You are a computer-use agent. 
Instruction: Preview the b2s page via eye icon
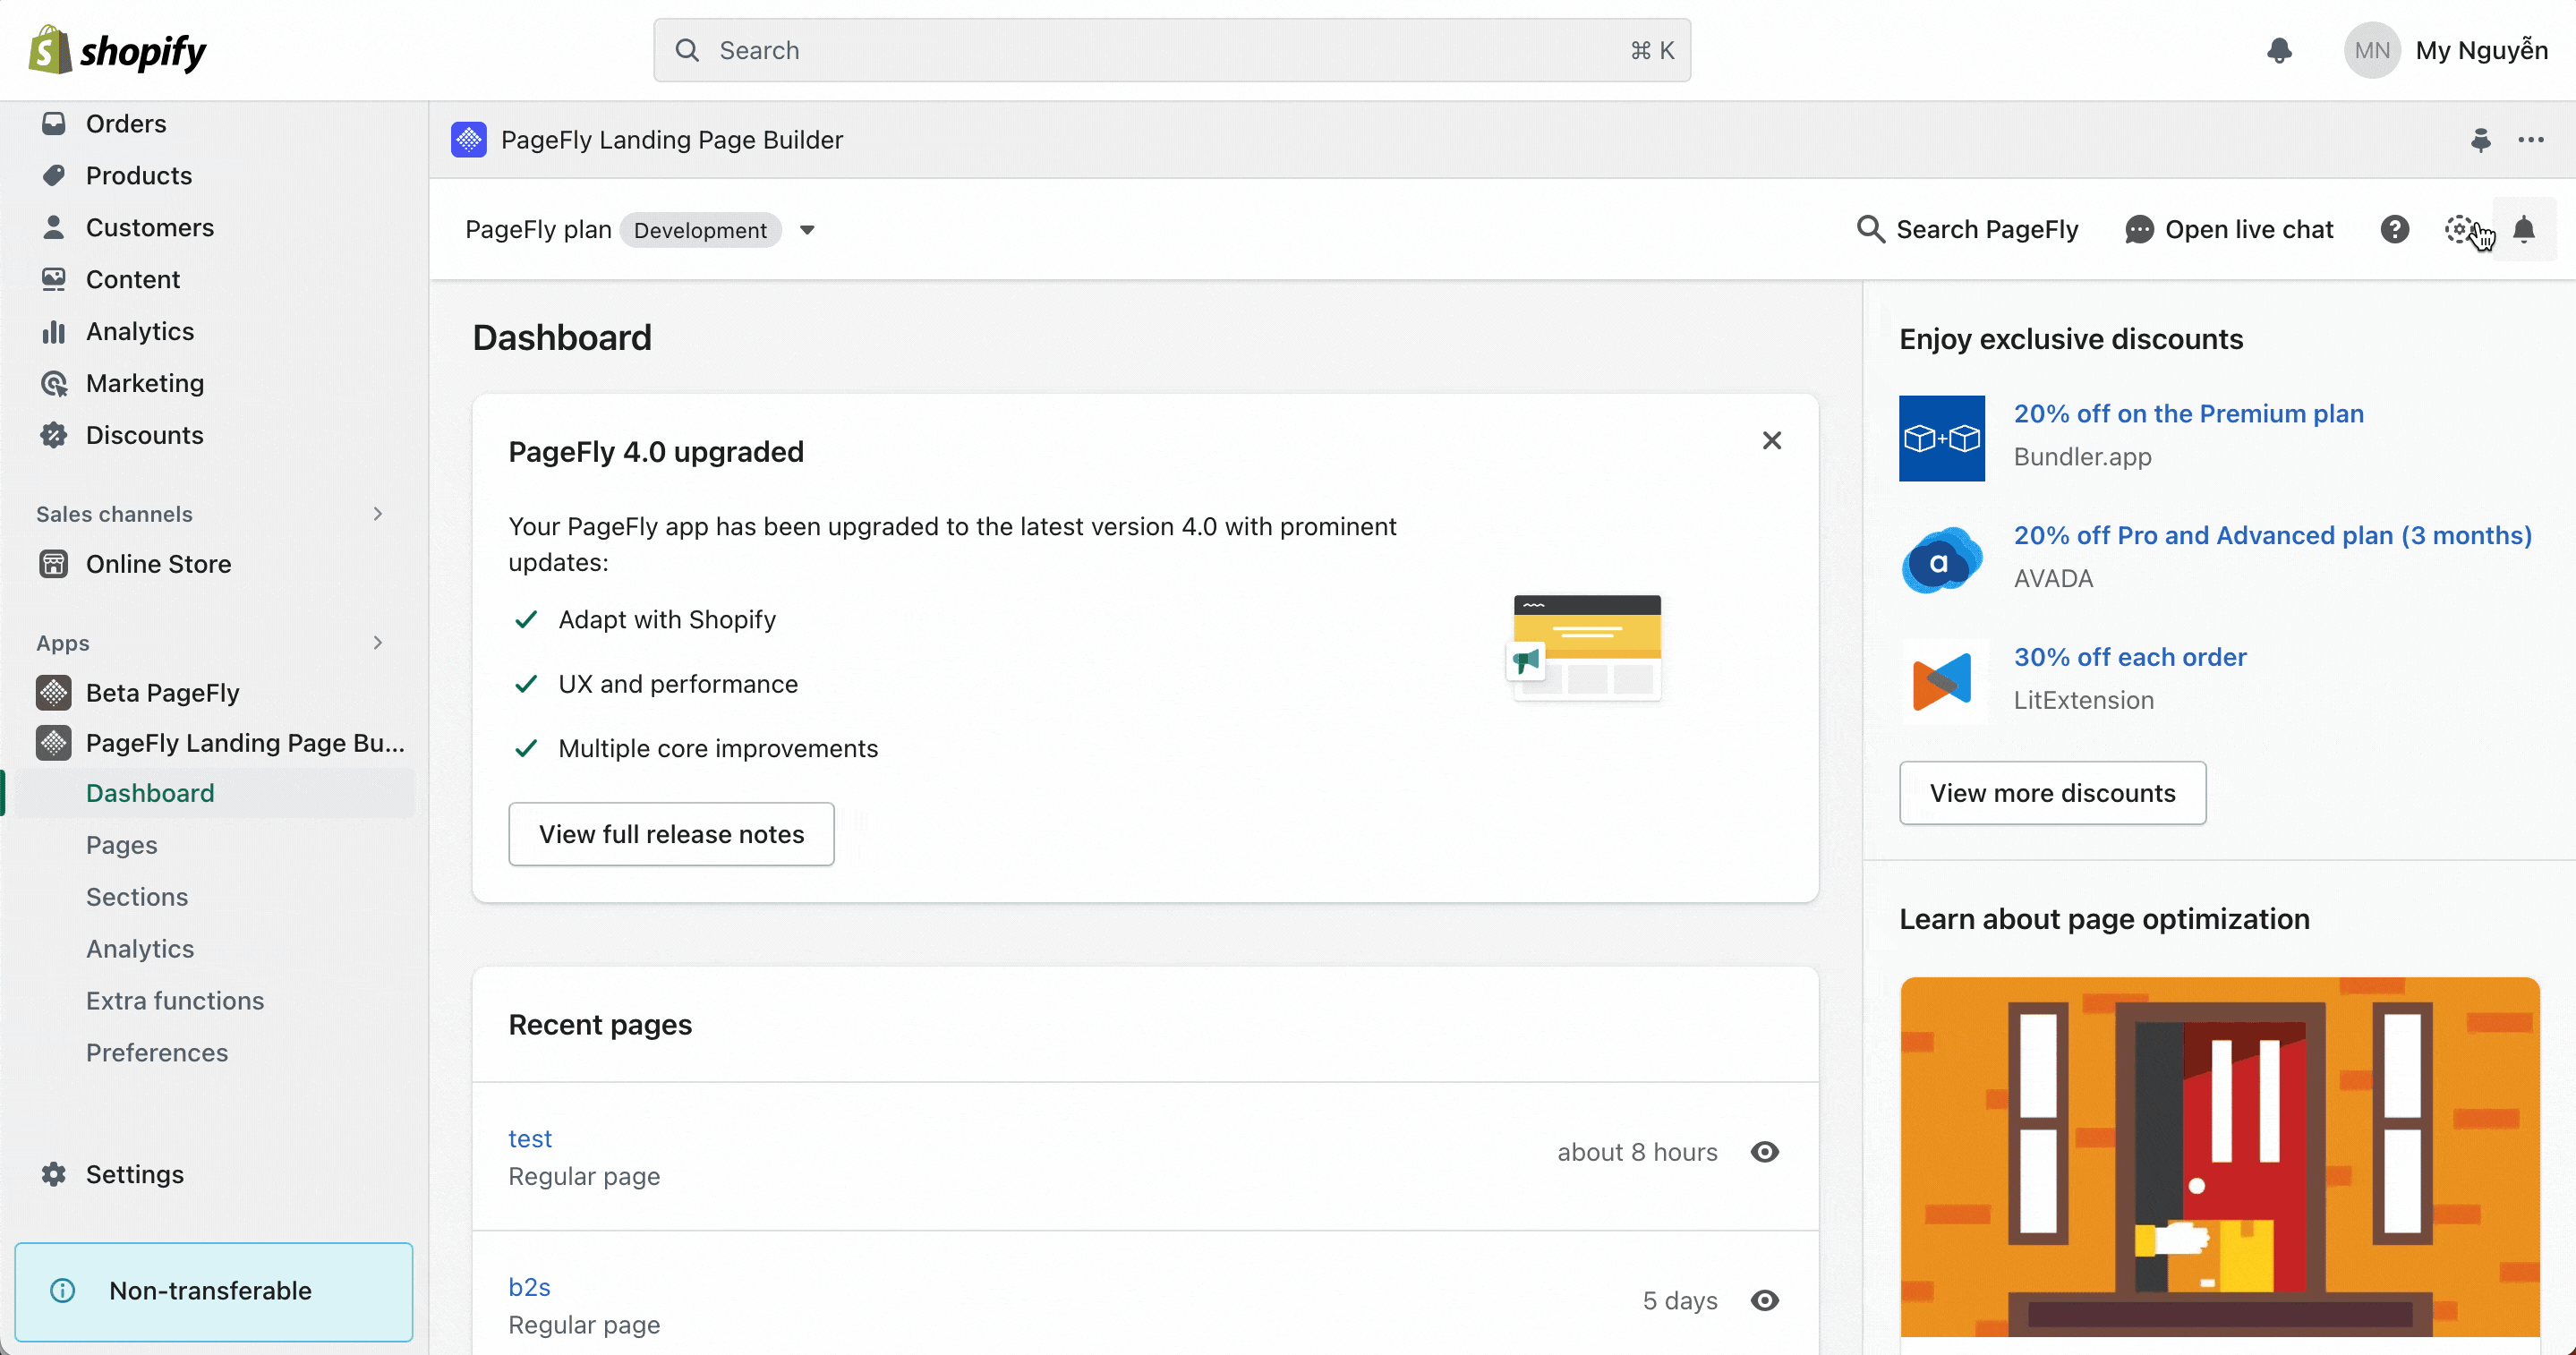(x=1765, y=1300)
